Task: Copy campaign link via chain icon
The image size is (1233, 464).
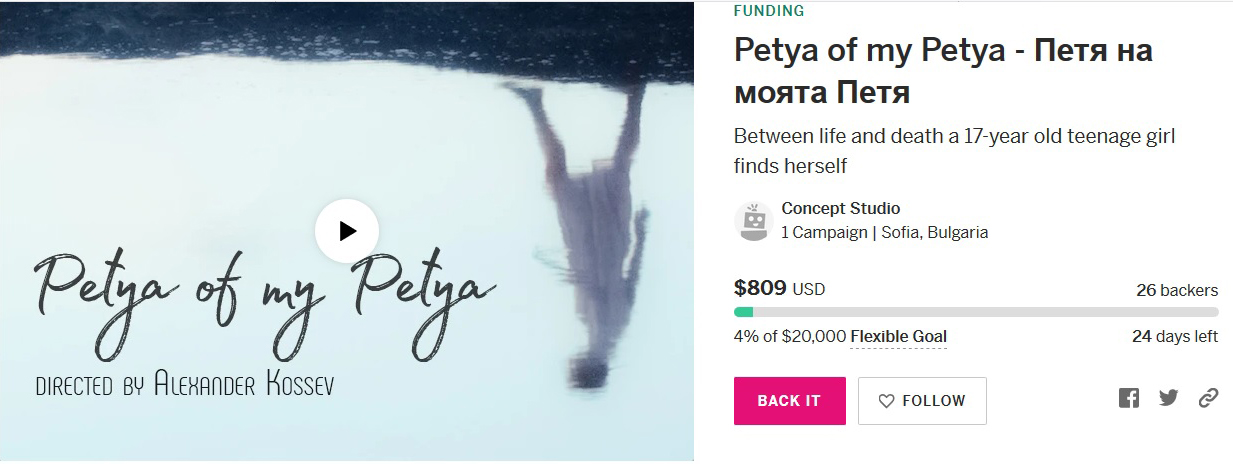Action: (1208, 398)
